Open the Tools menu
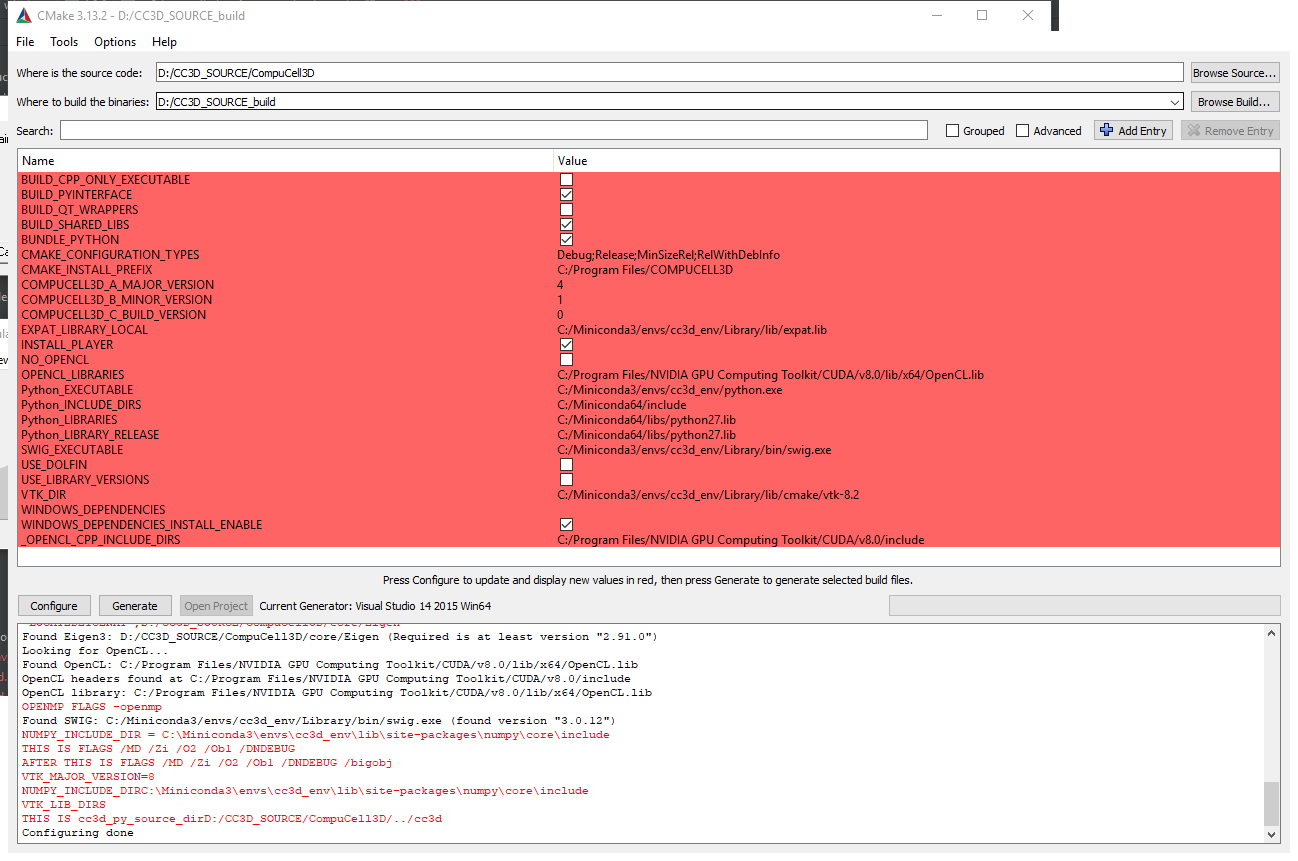 (x=64, y=42)
